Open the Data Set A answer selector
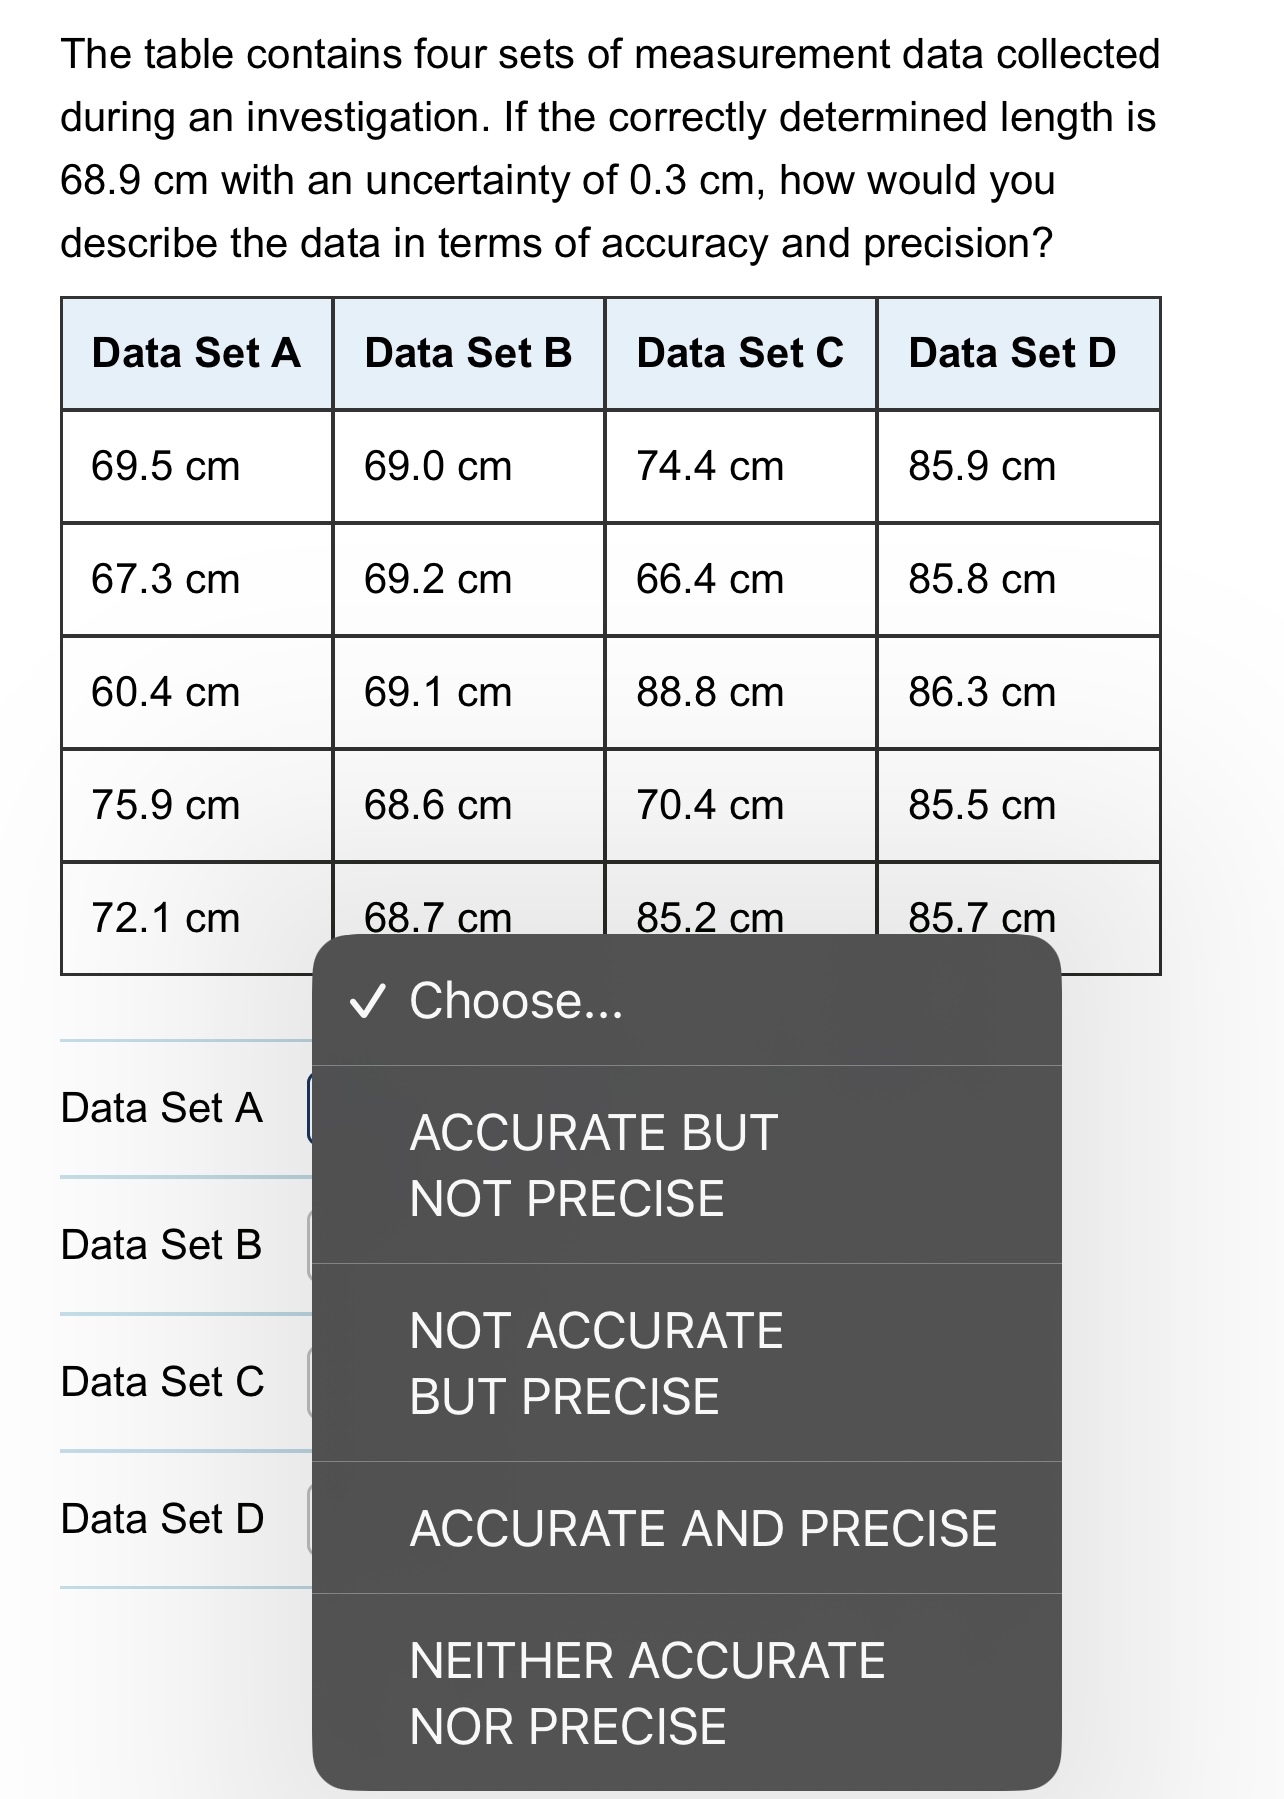 310,1107
